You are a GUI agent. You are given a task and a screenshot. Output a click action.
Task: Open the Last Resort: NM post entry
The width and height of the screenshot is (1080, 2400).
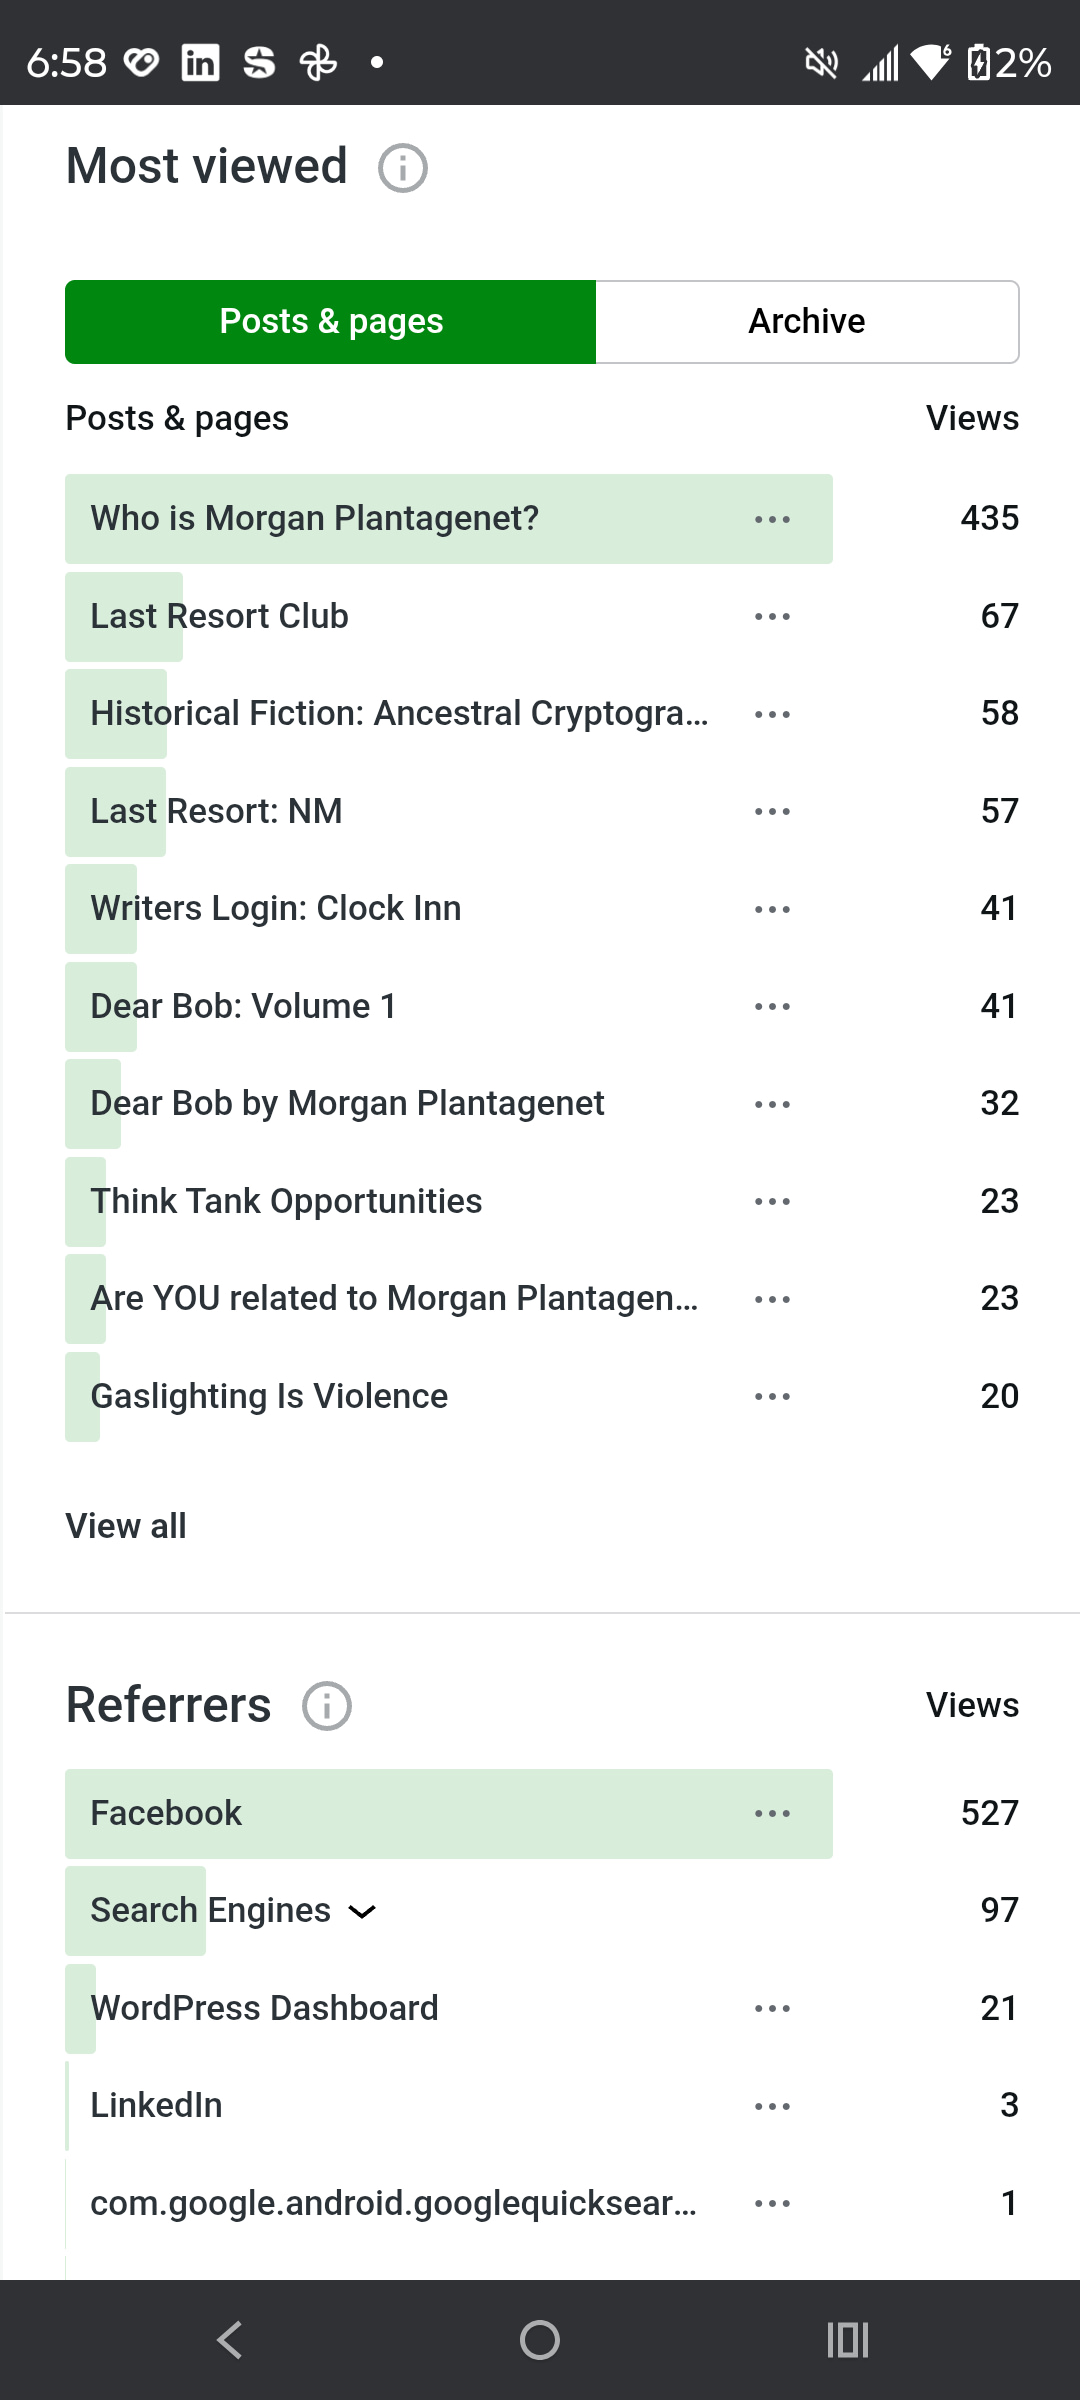click(x=216, y=811)
